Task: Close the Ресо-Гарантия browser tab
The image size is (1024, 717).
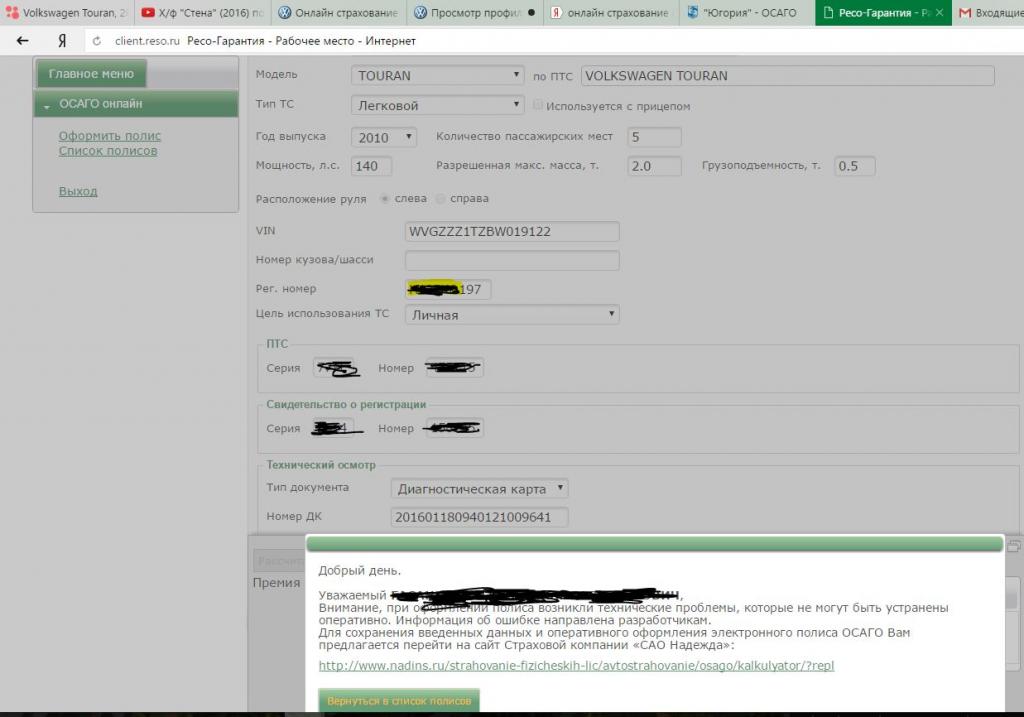Action: (x=939, y=12)
